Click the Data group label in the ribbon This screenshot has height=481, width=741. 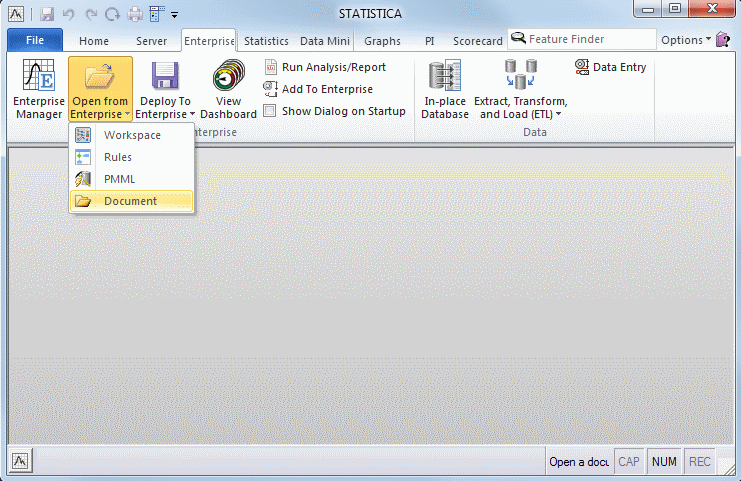pyautogui.click(x=534, y=132)
